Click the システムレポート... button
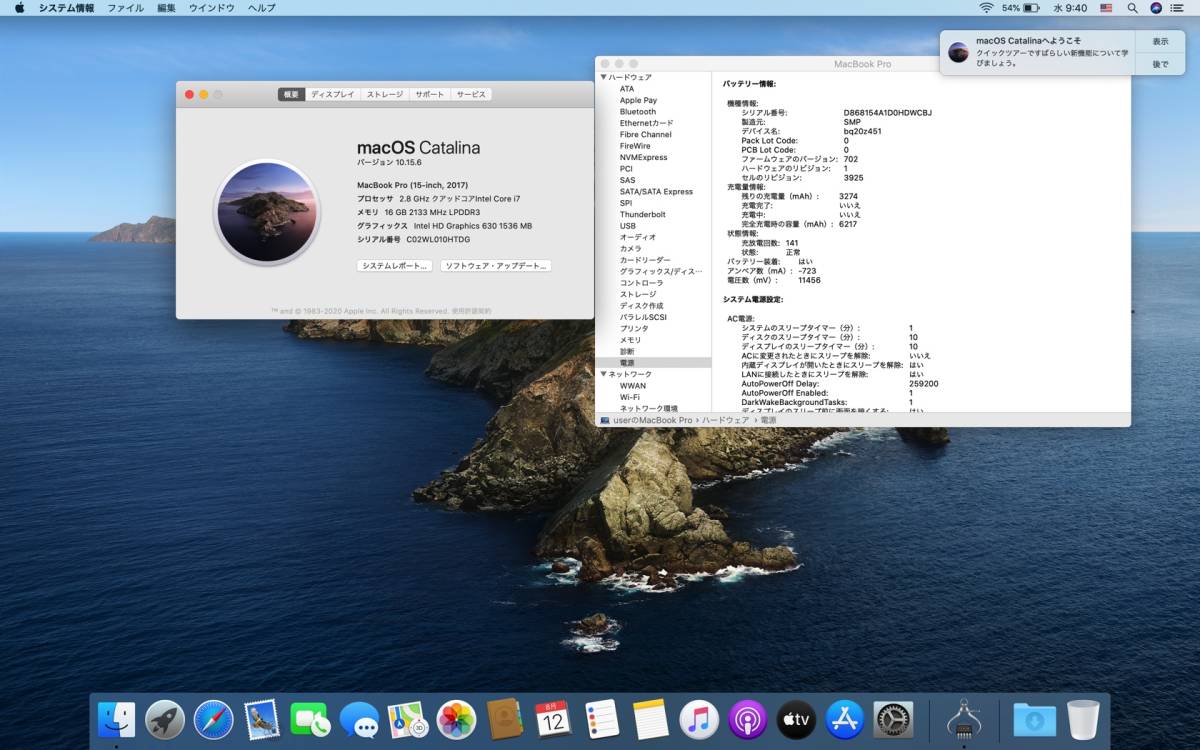1200x750 pixels. [x=395, y=266]
